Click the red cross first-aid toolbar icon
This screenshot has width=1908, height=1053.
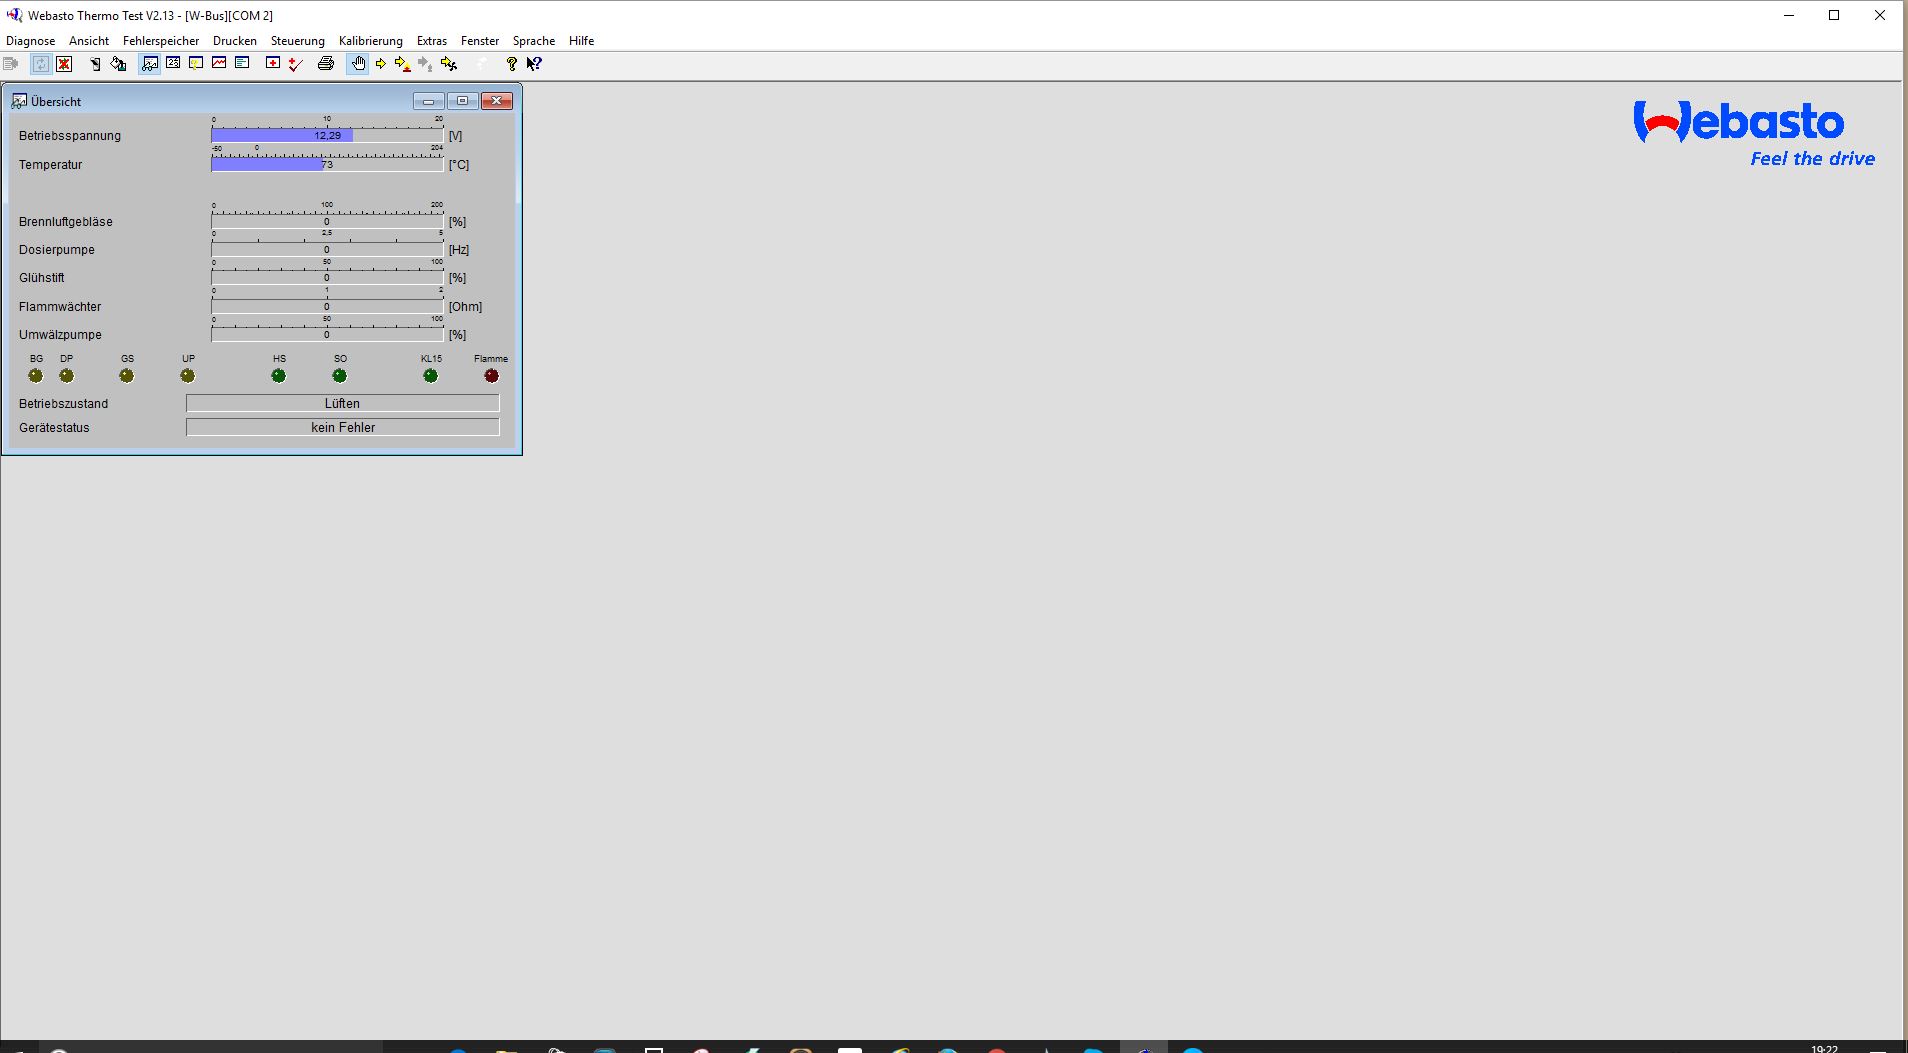tap(272, 63)
